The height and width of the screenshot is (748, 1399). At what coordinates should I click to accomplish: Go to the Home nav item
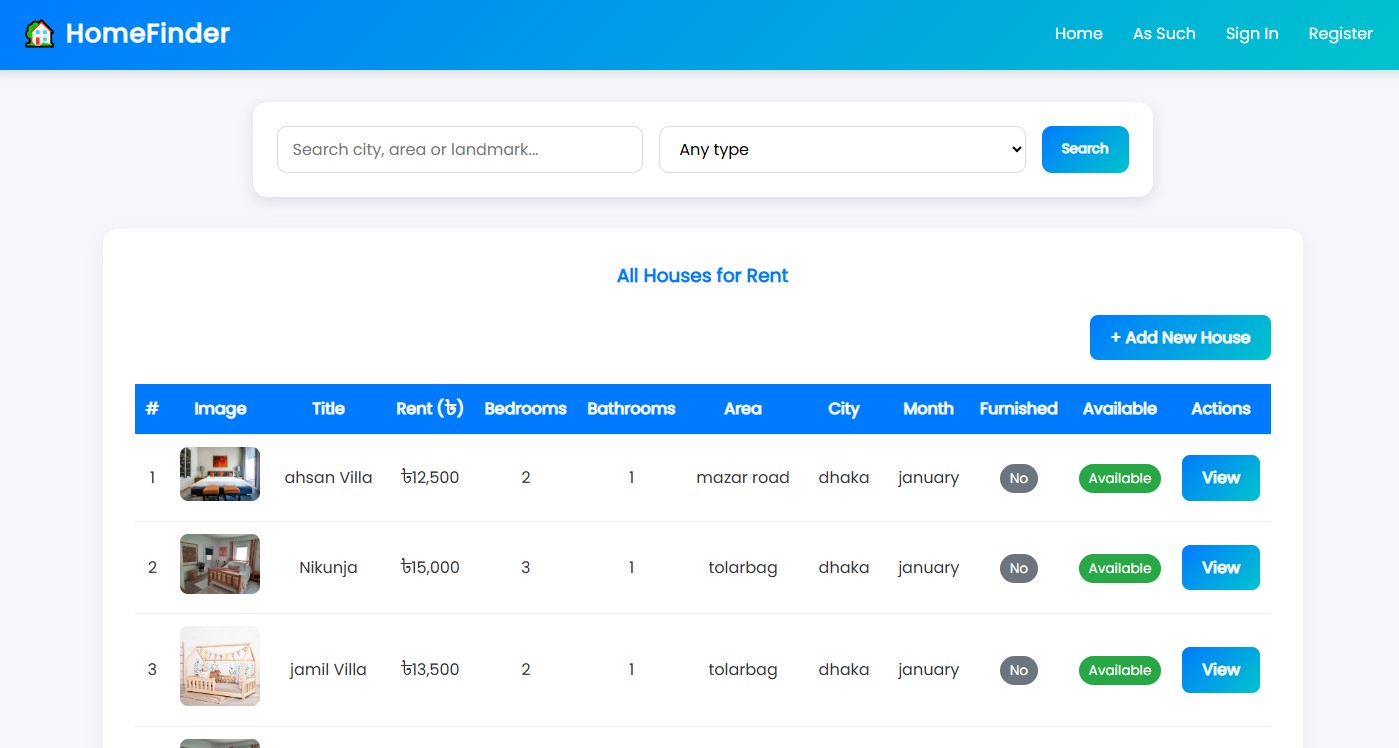point(1078,34)
